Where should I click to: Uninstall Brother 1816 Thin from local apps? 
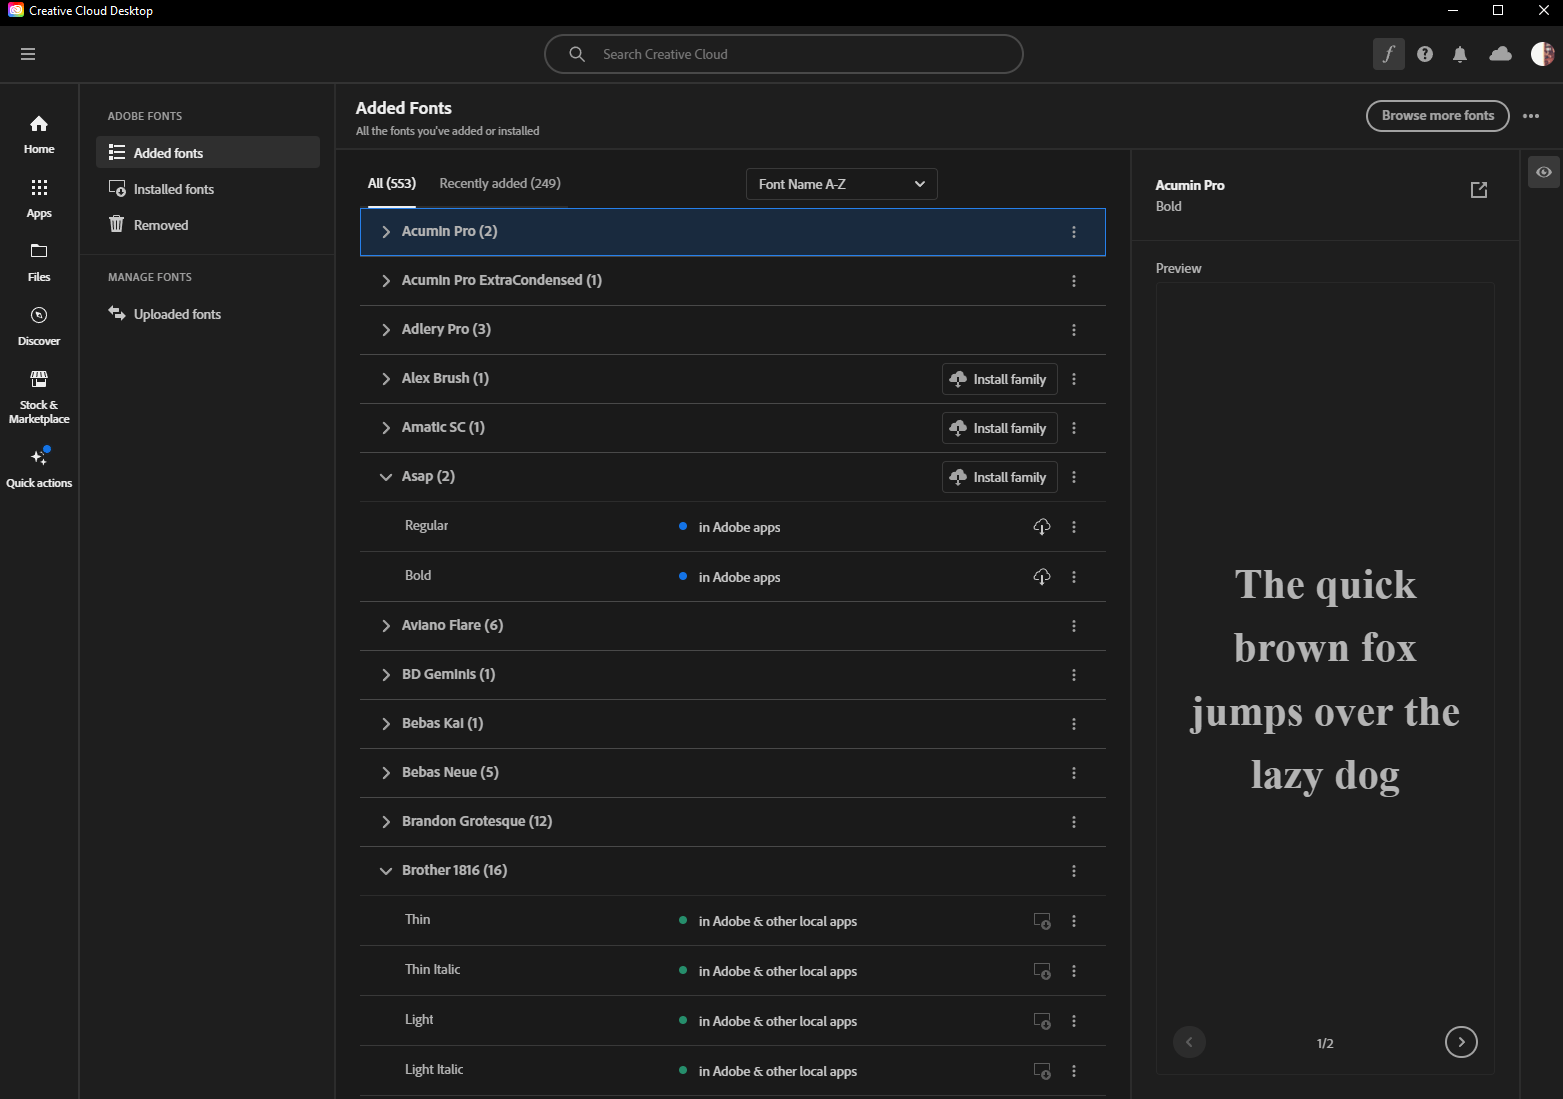1041,921
